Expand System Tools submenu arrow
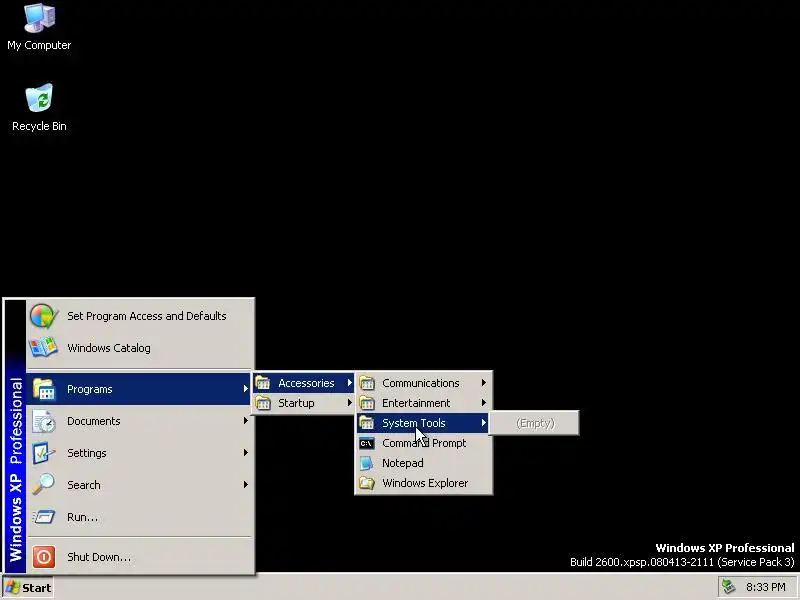The height and width of the screenshot is (600, 800). [x=484, y=423]
